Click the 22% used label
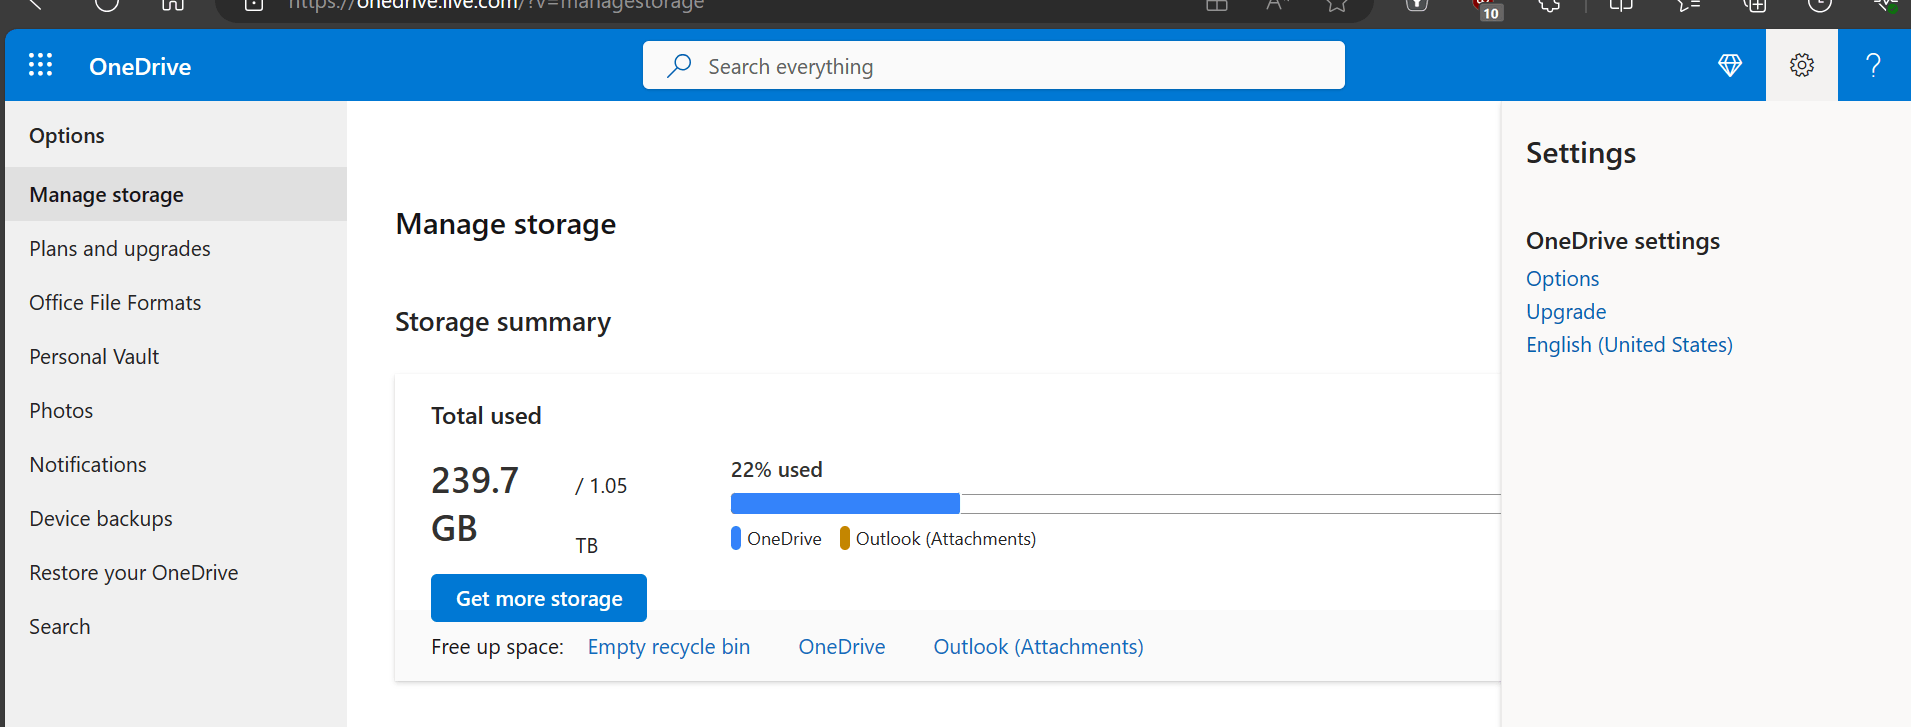 tap(776, 470)
